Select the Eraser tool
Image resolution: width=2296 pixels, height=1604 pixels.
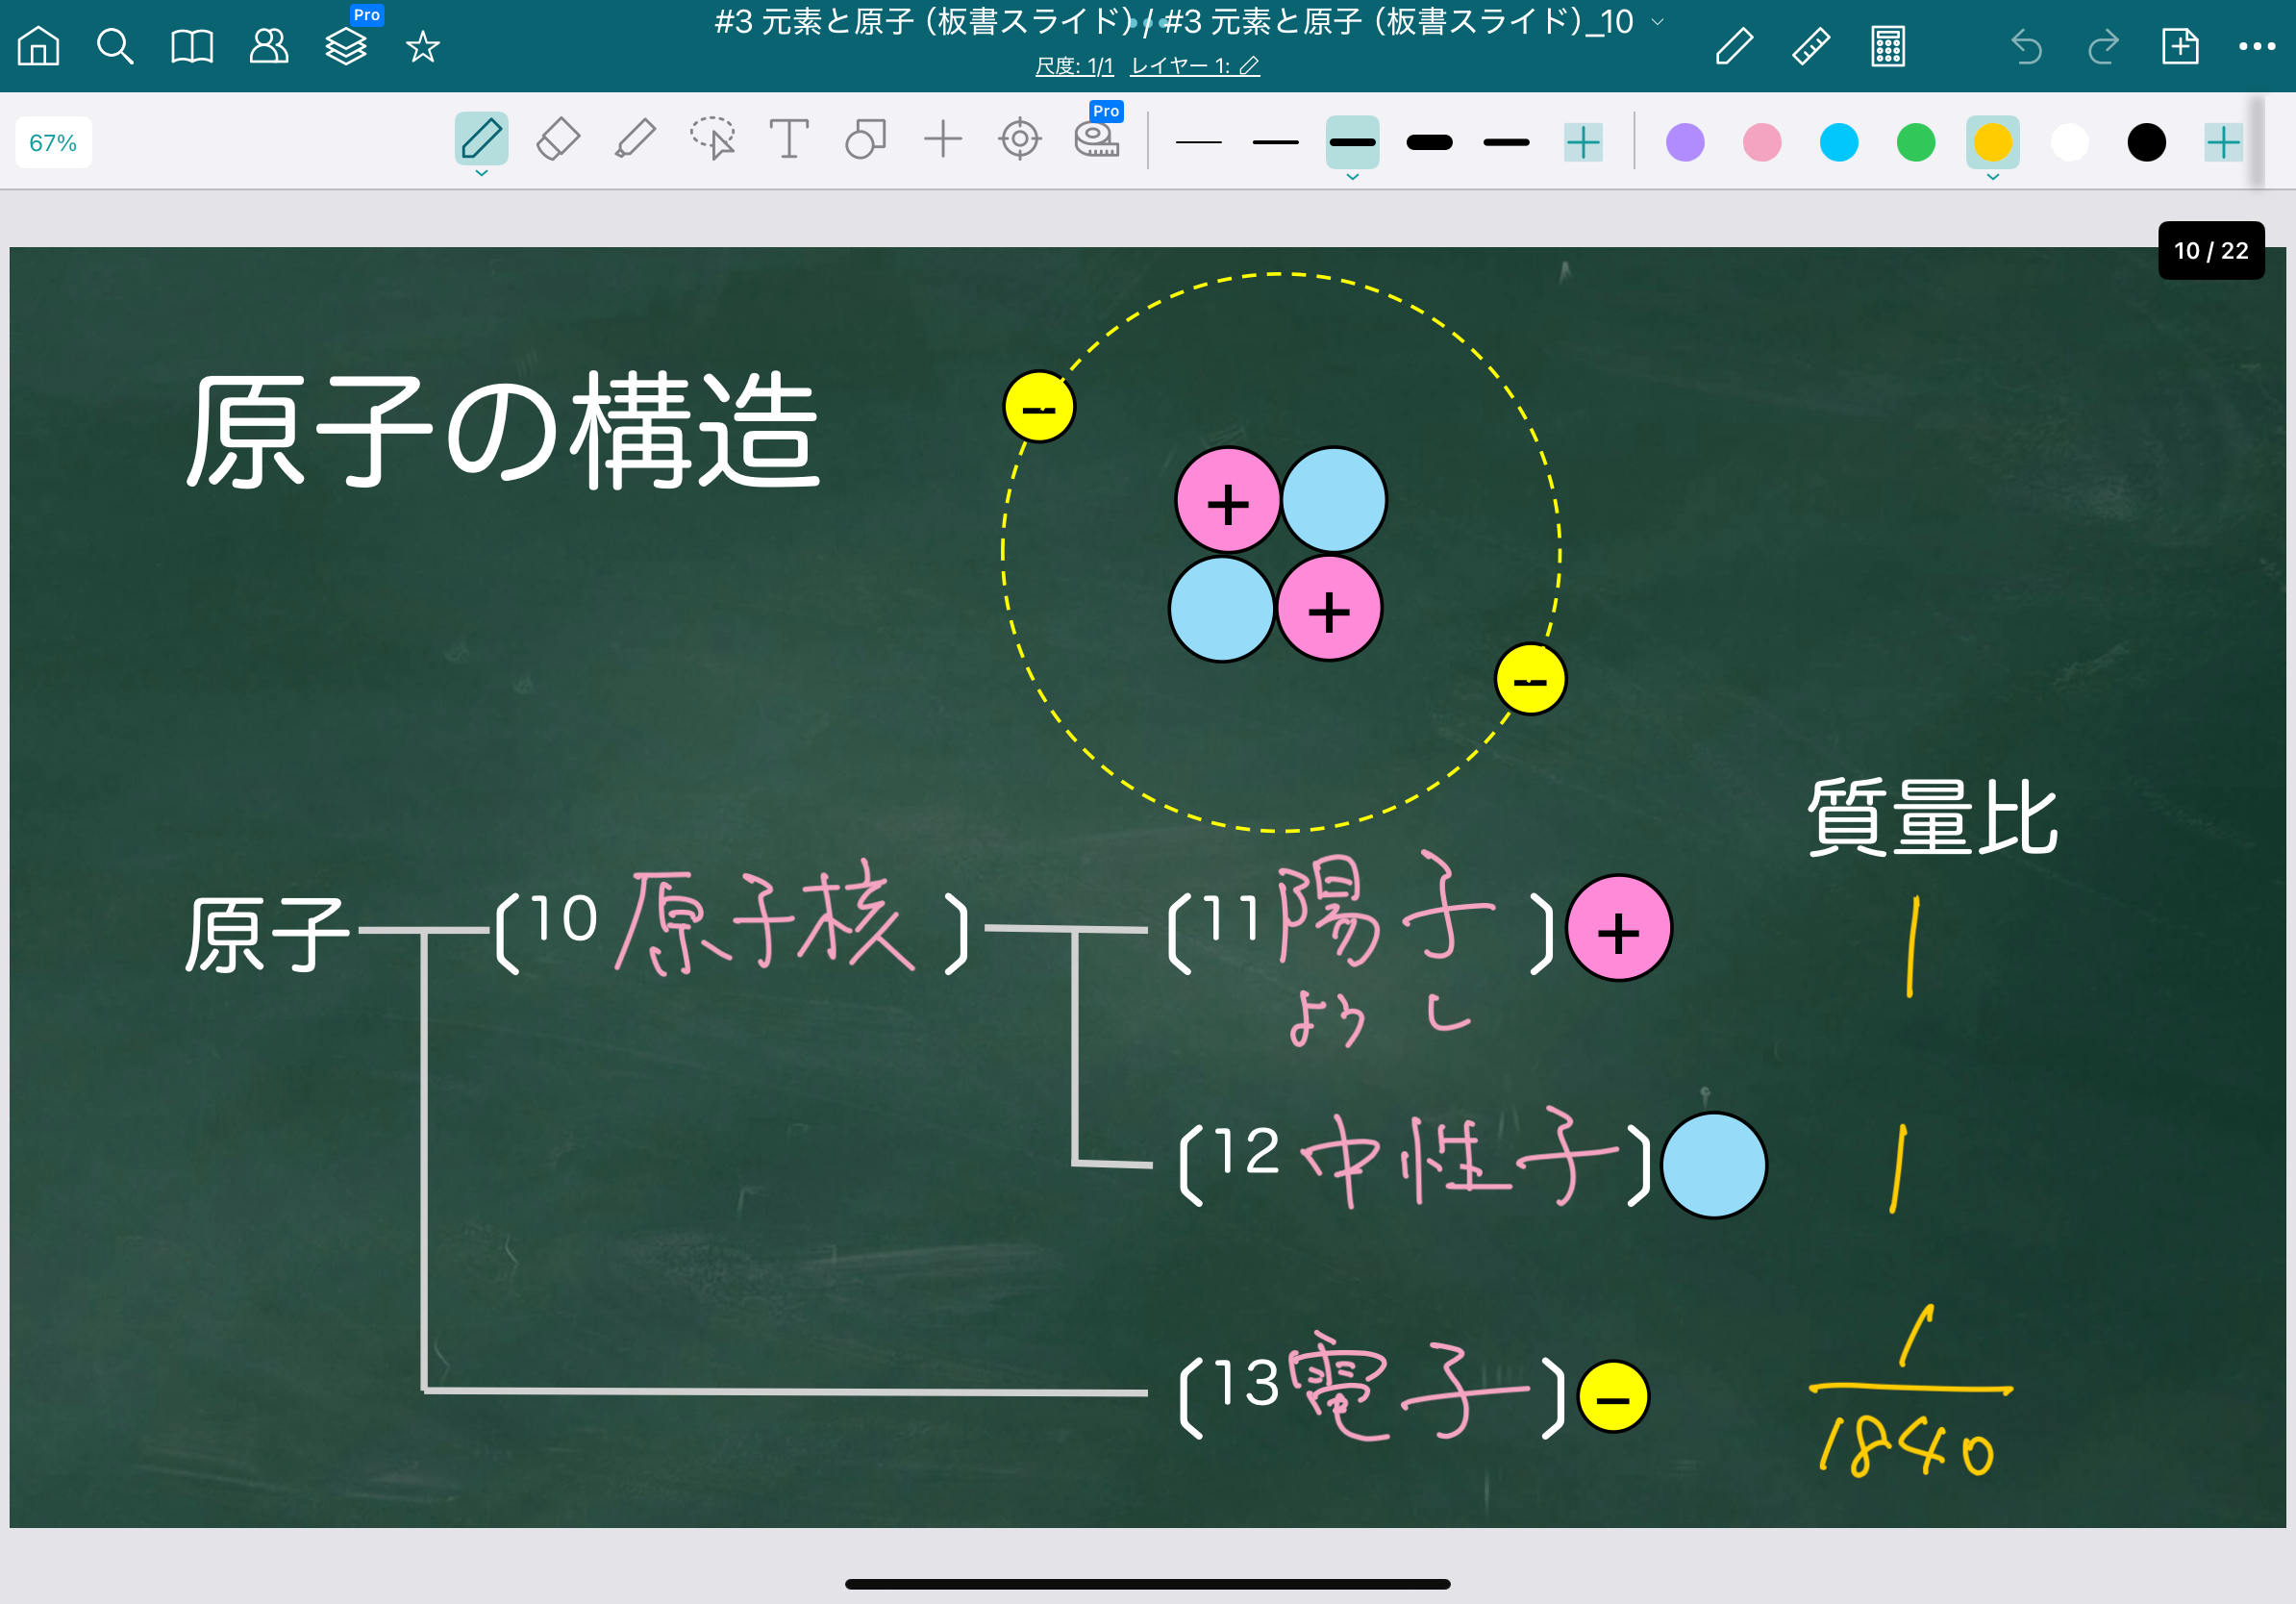tap(558, 140)
